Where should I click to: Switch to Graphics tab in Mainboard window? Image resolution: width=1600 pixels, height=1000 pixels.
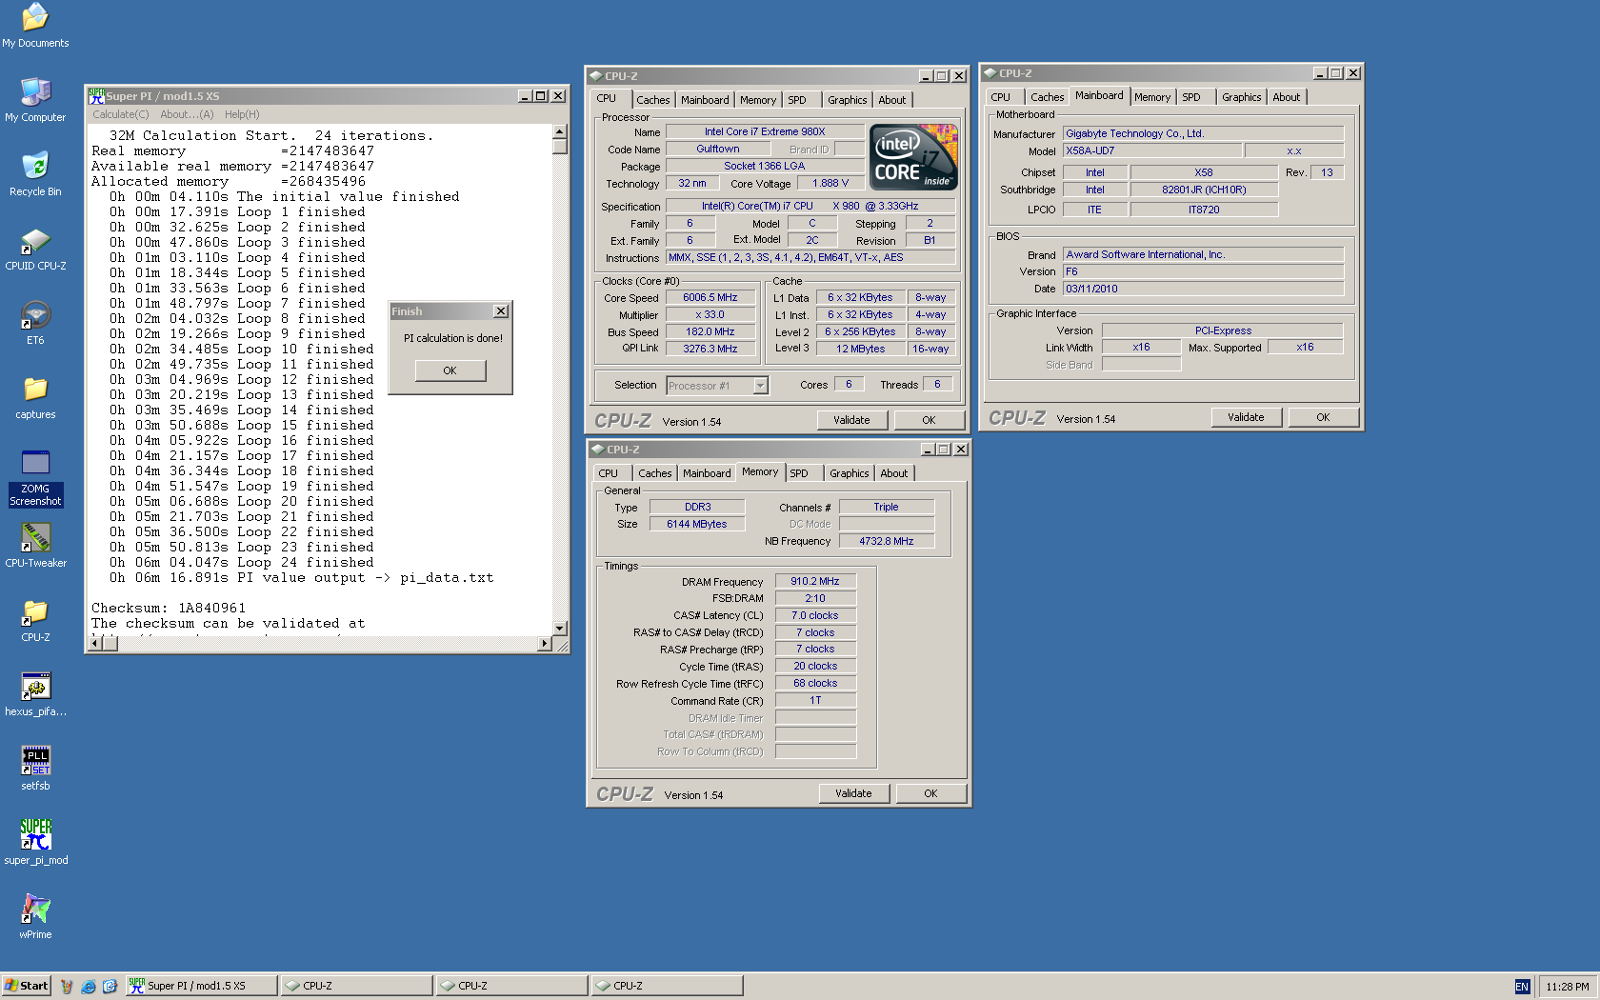point(1241,97)
